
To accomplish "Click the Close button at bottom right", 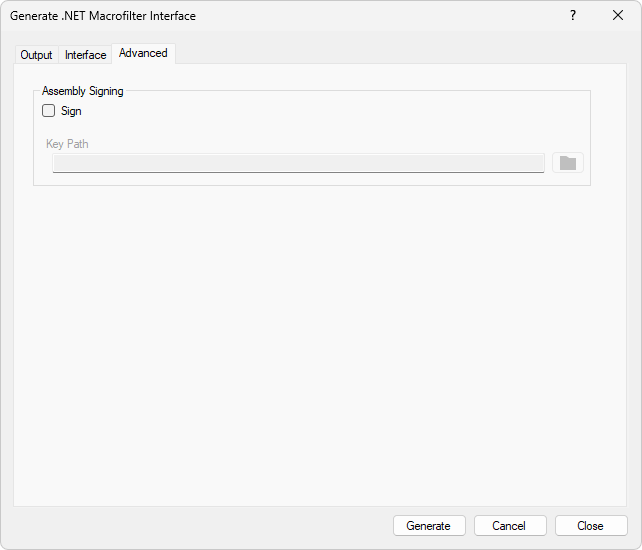I will (x=590, y=526).
